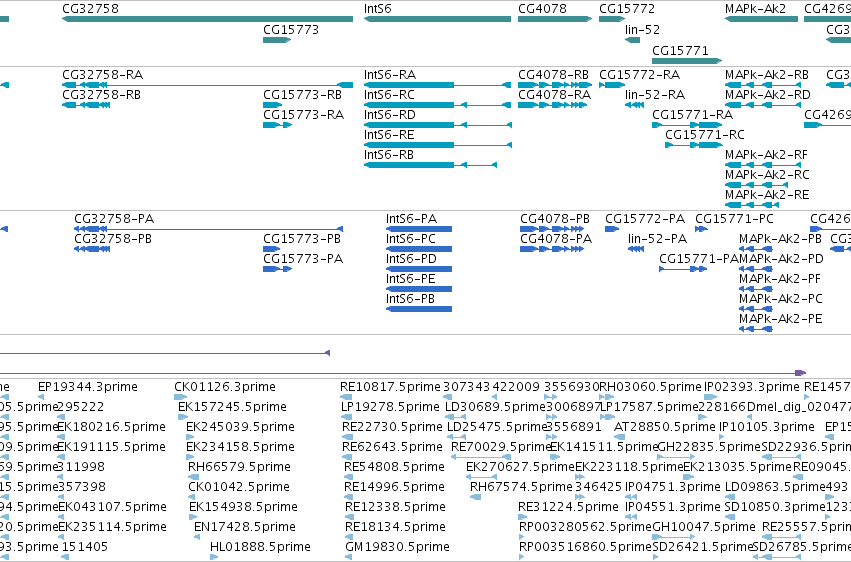
Task: Click MAPk-Ak2-PE protein label
Action: click(780, 319)
